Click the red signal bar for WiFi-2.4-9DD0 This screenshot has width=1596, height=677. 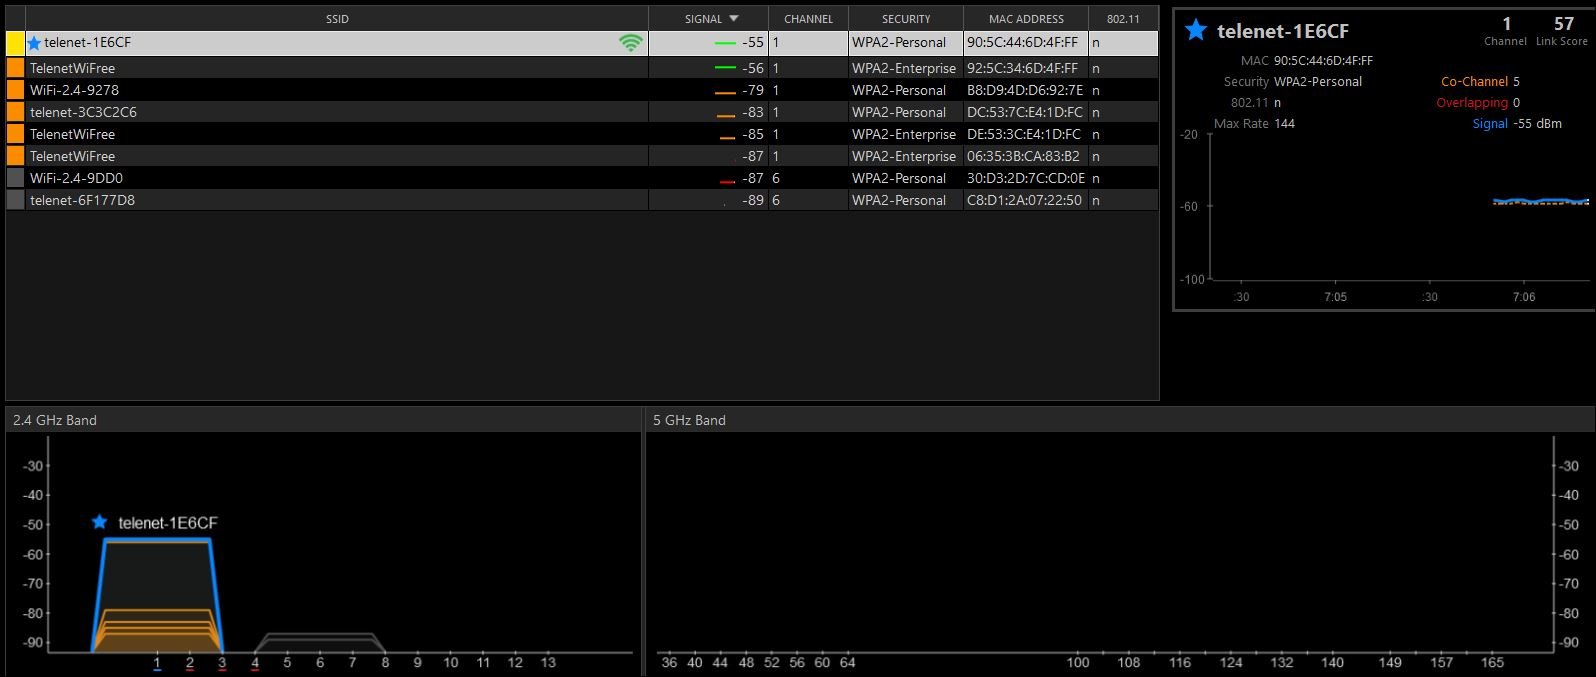[727, 181]
